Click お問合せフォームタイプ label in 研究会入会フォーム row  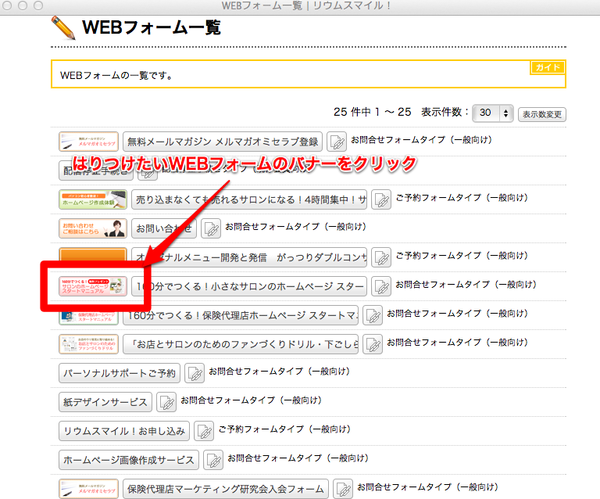point(427,487)
